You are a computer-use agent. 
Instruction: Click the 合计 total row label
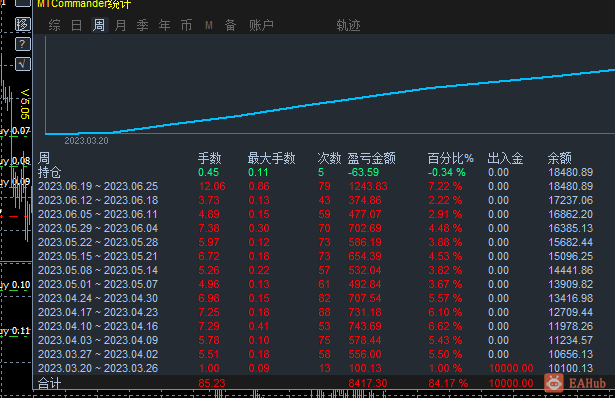[49, 383]
